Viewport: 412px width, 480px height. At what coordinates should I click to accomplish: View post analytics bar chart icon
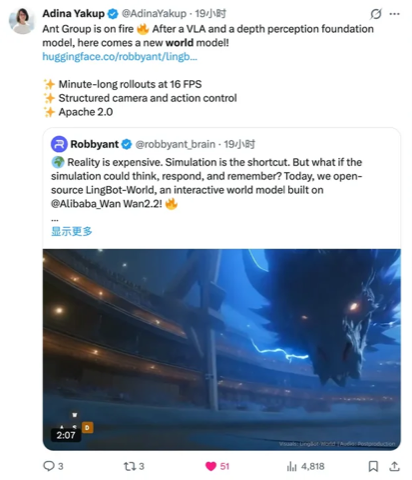click(x=291, y=466)
